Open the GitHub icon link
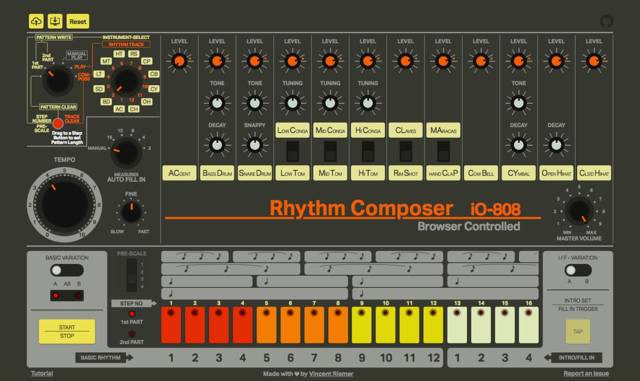Viewport: 640px width, 381px height. click(606, 21)
